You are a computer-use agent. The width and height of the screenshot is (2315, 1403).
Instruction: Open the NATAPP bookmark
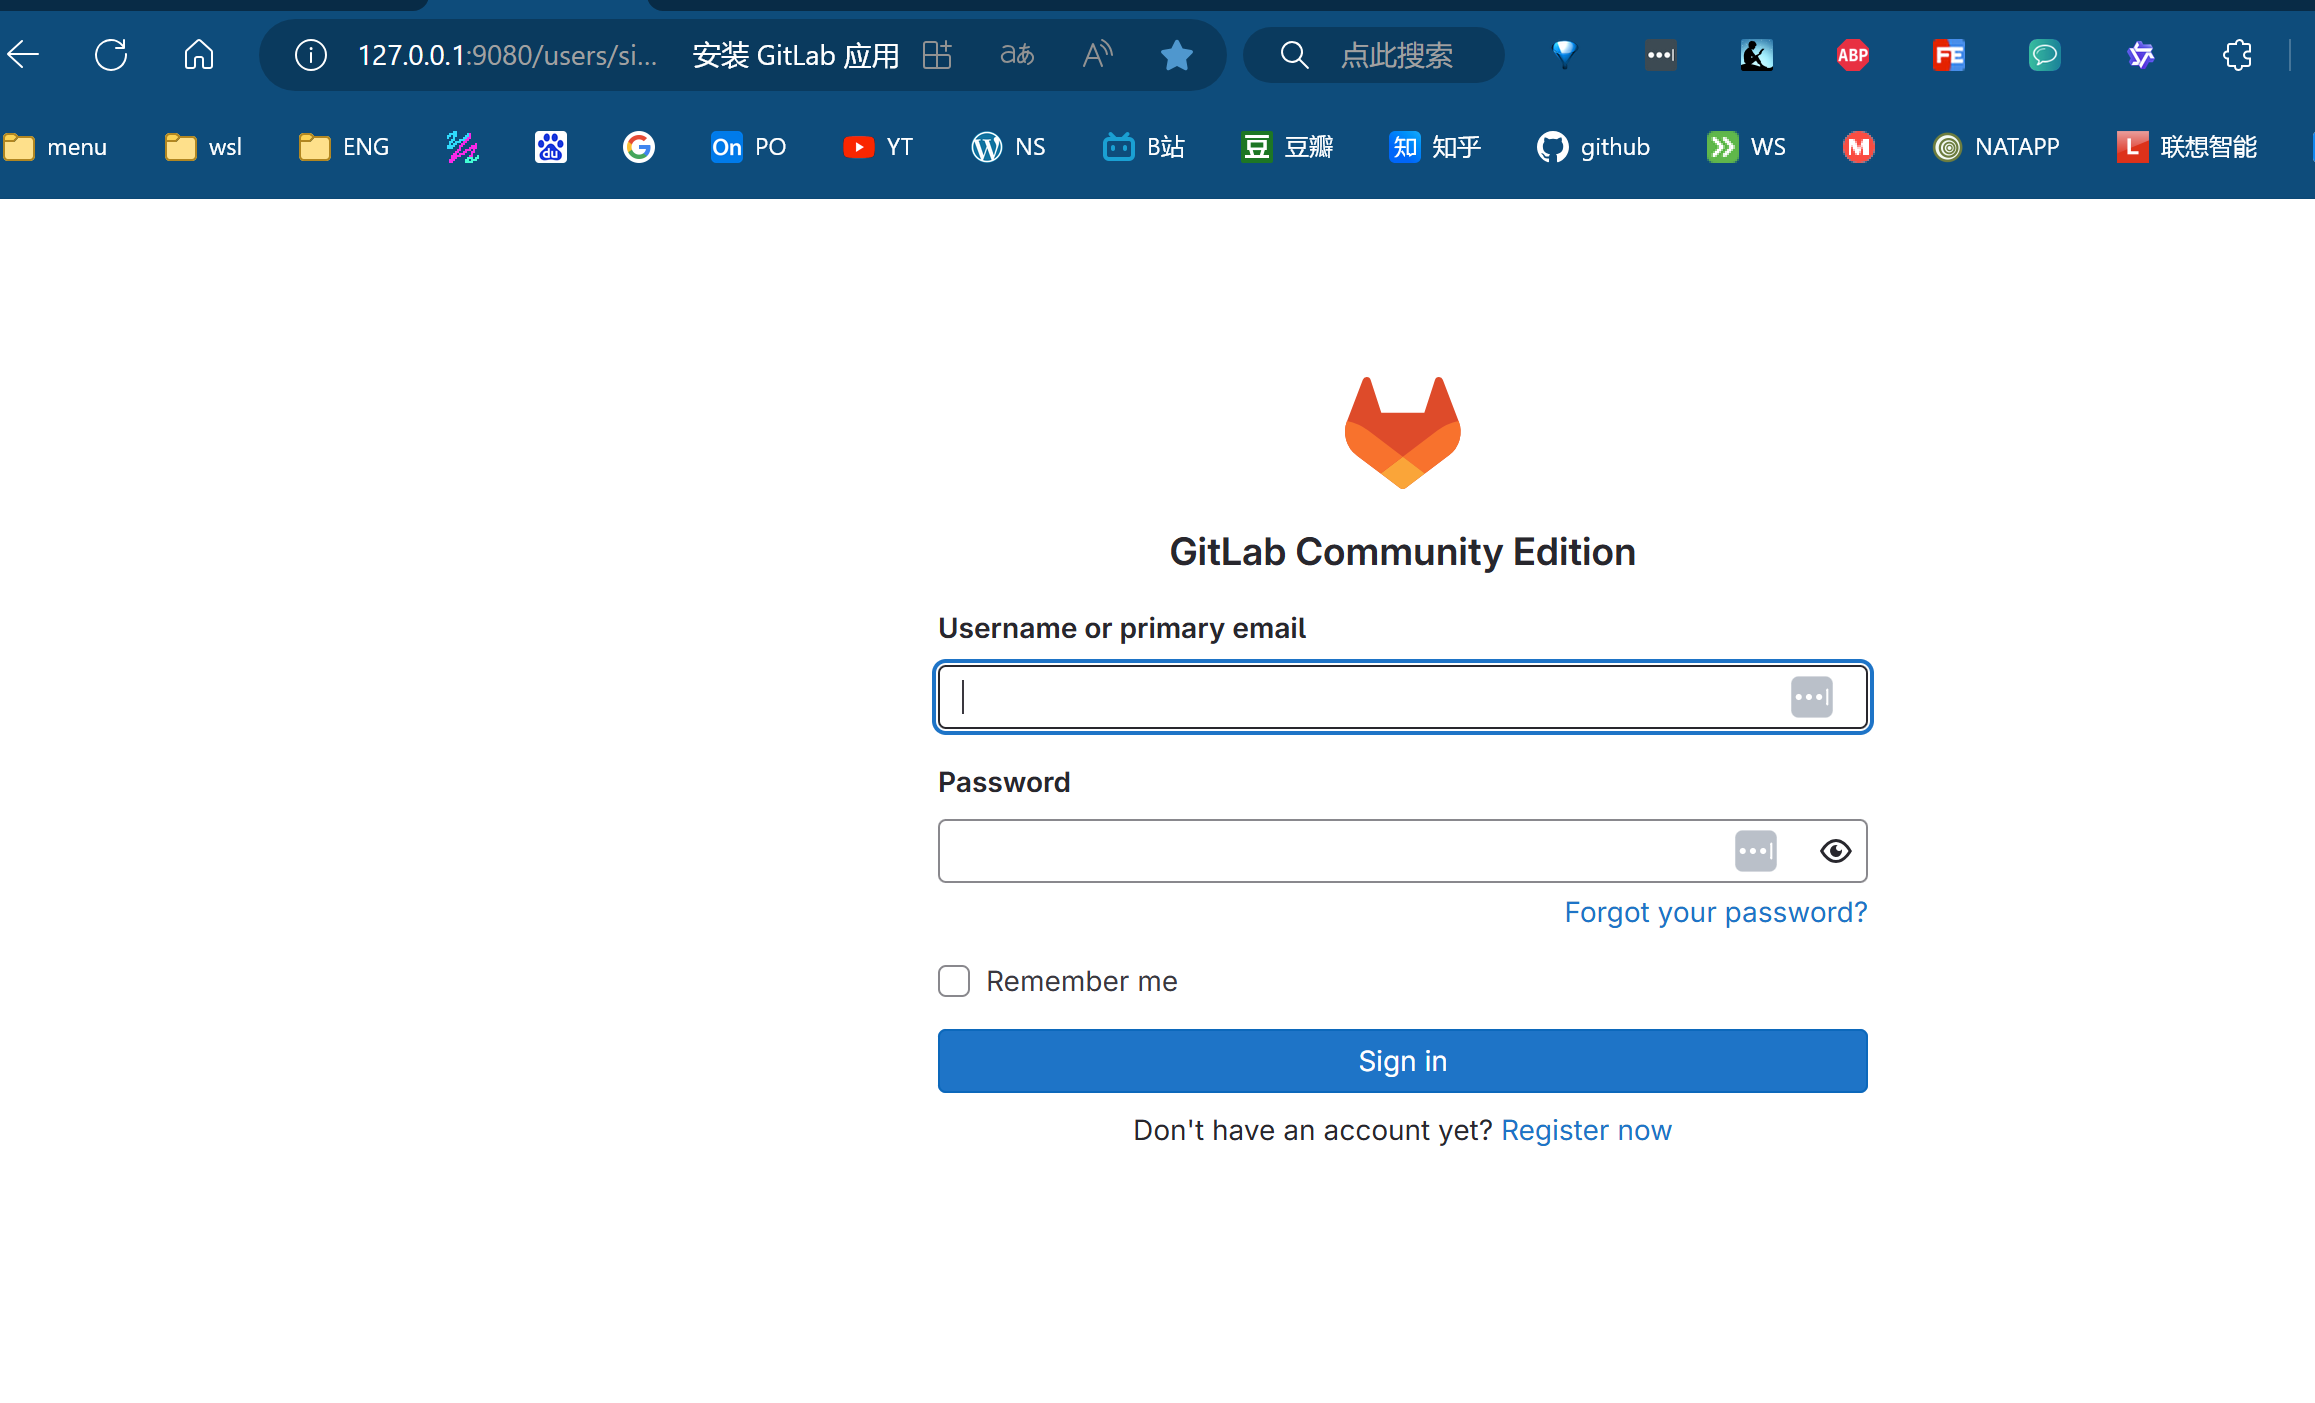click(x=1996, y=147)
